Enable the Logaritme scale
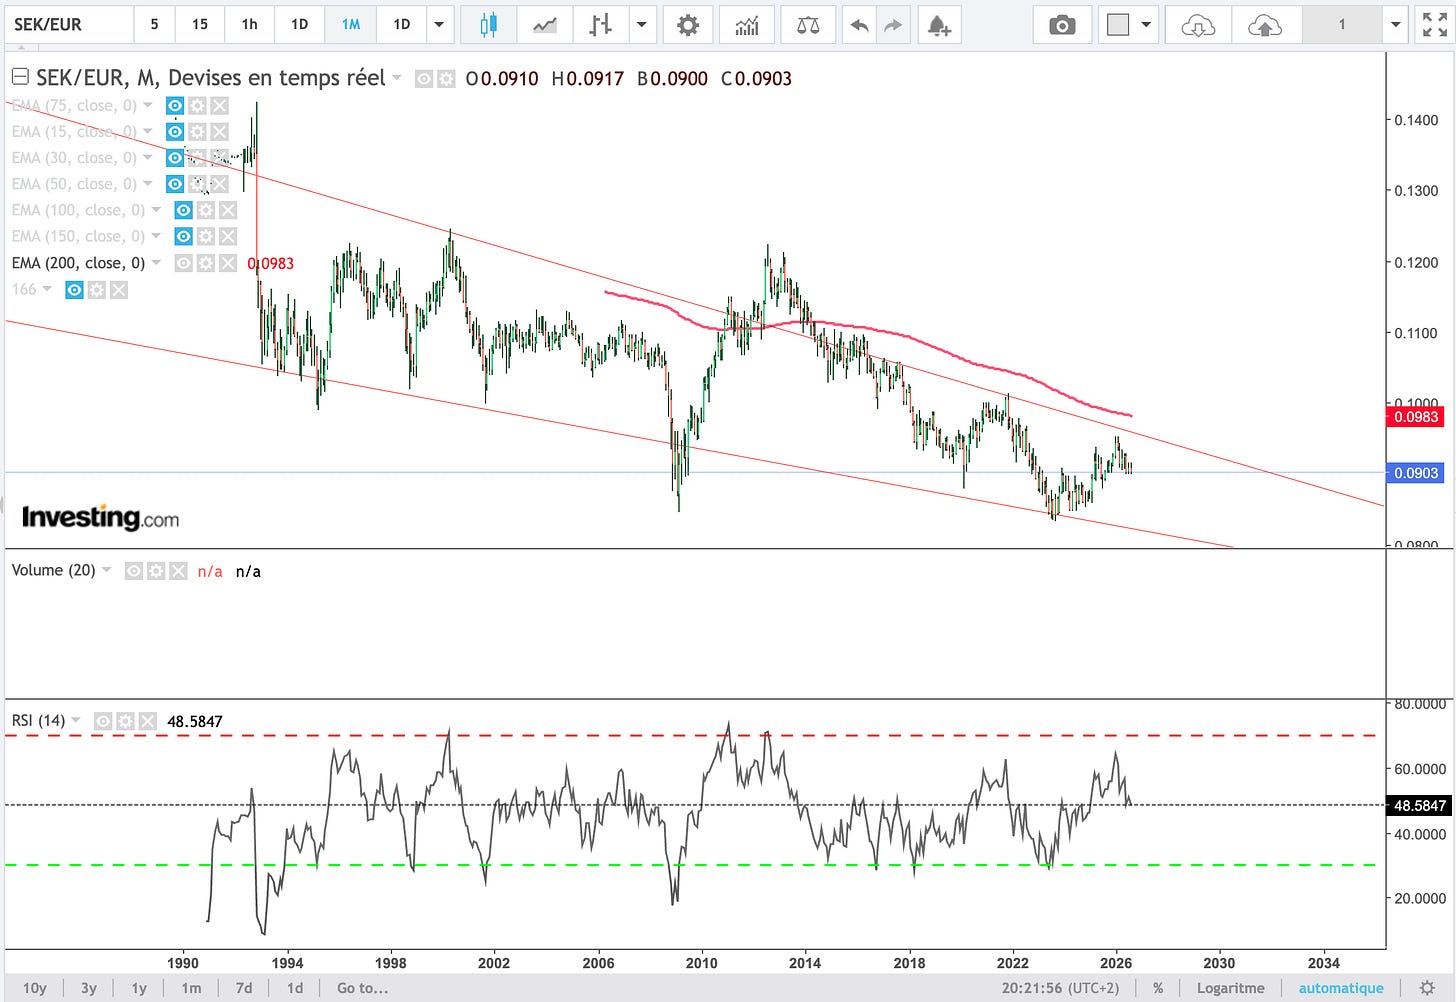 1231,988
